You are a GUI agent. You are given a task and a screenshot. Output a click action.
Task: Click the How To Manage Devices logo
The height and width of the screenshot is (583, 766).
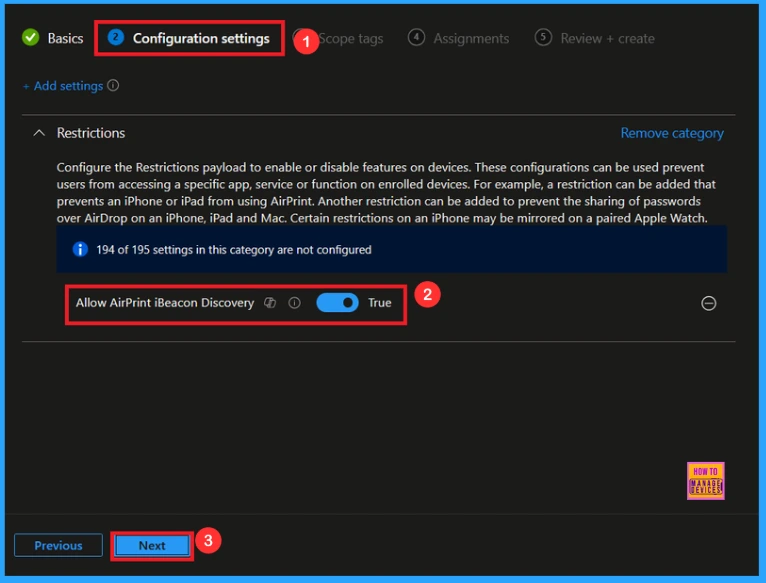pyautogui.click(x=706, y=480)
